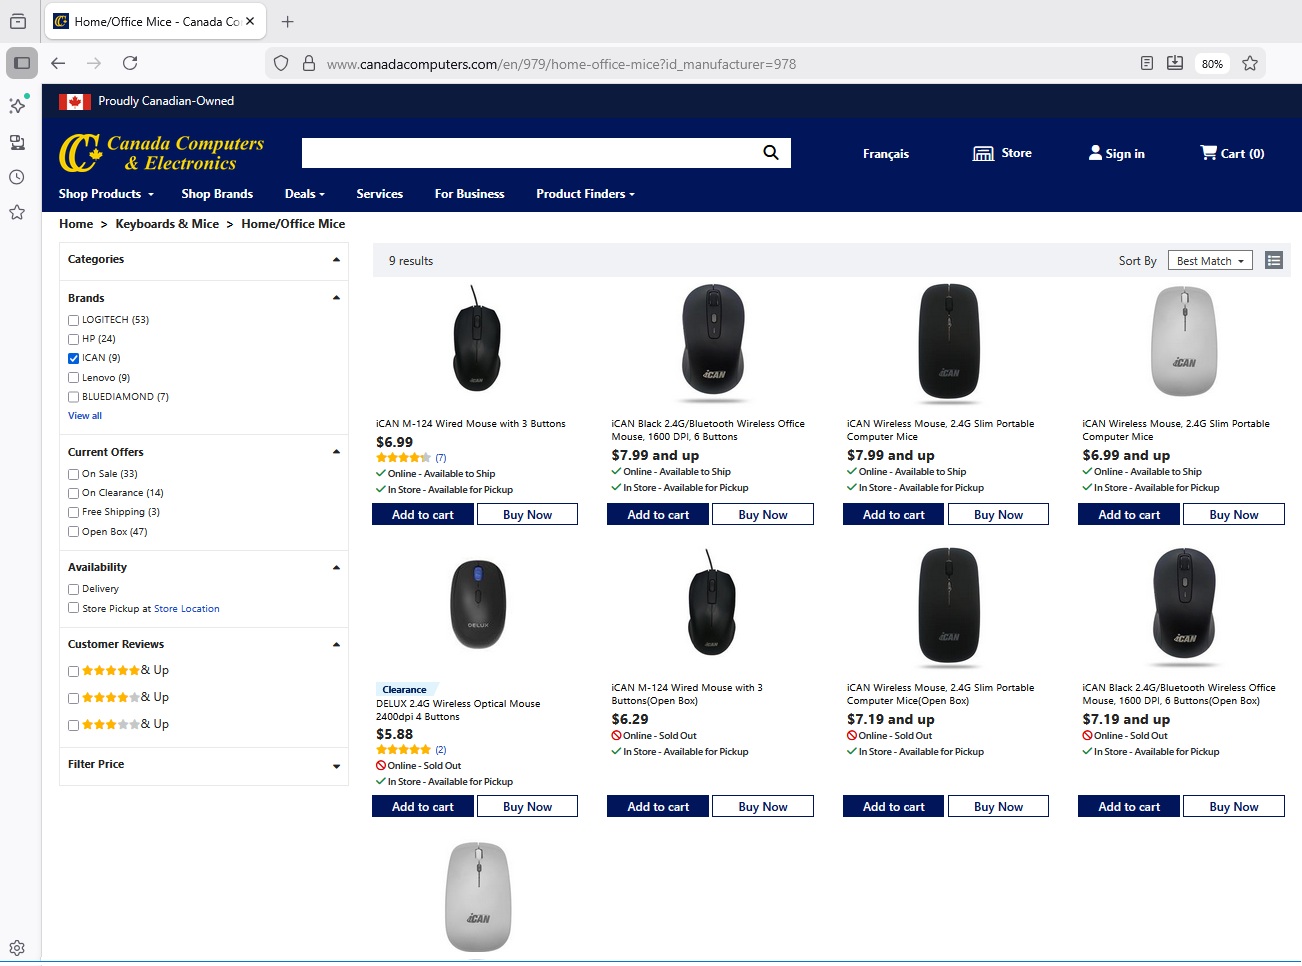Open the Best Match sort dropdown
The image size is (1302, 966).
(1210, 261)
